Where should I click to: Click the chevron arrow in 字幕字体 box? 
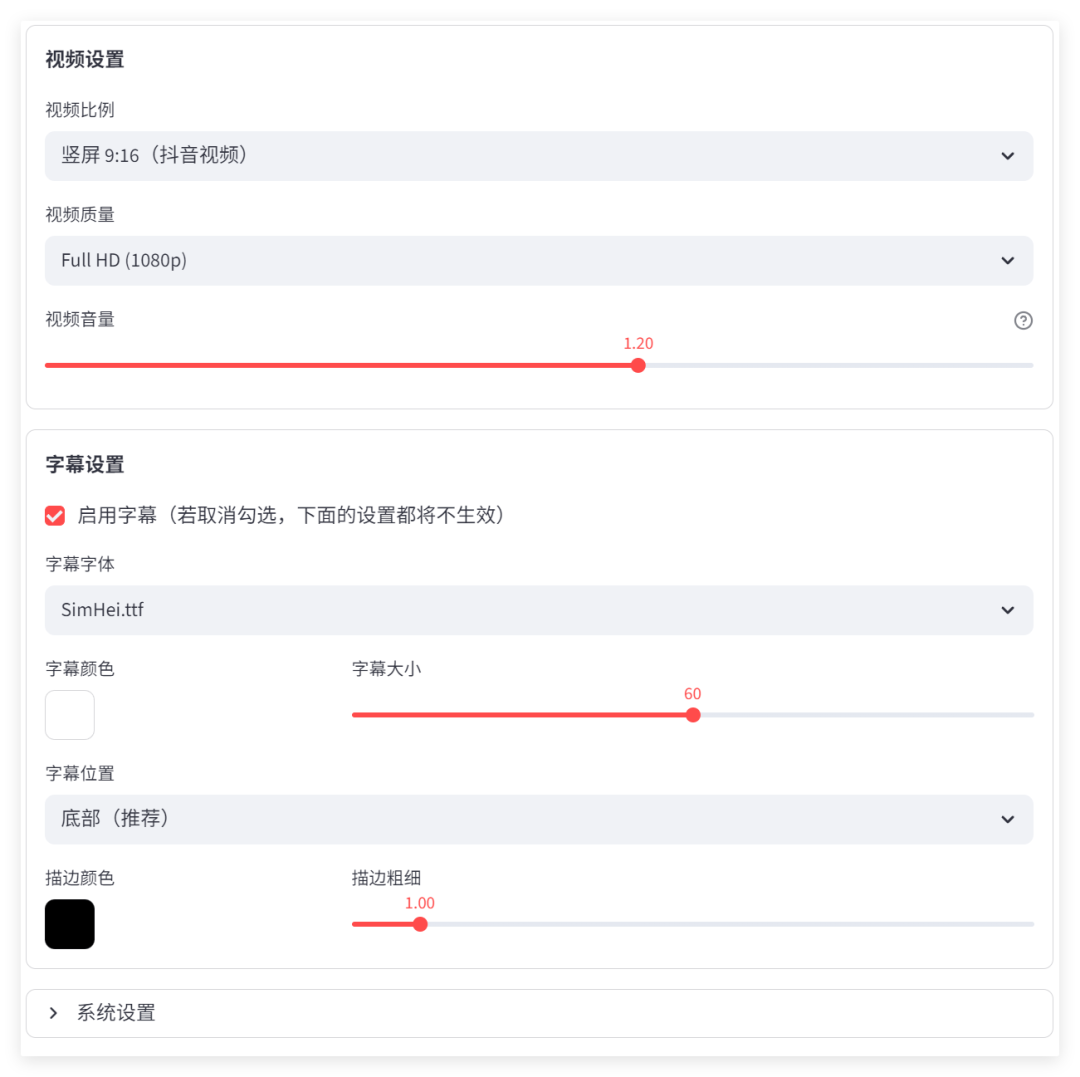coord(1008,610)
